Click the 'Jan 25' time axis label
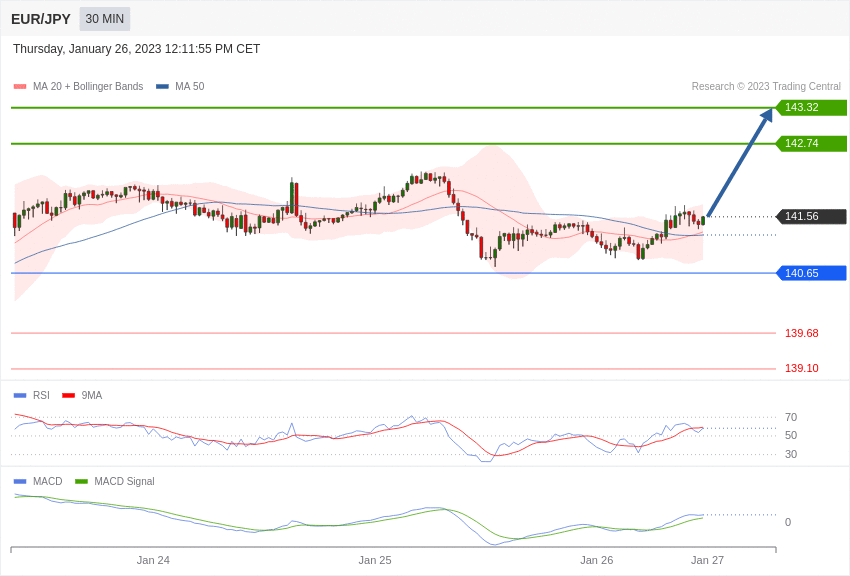Screen dimensions: 850x576 pos(375,560)
